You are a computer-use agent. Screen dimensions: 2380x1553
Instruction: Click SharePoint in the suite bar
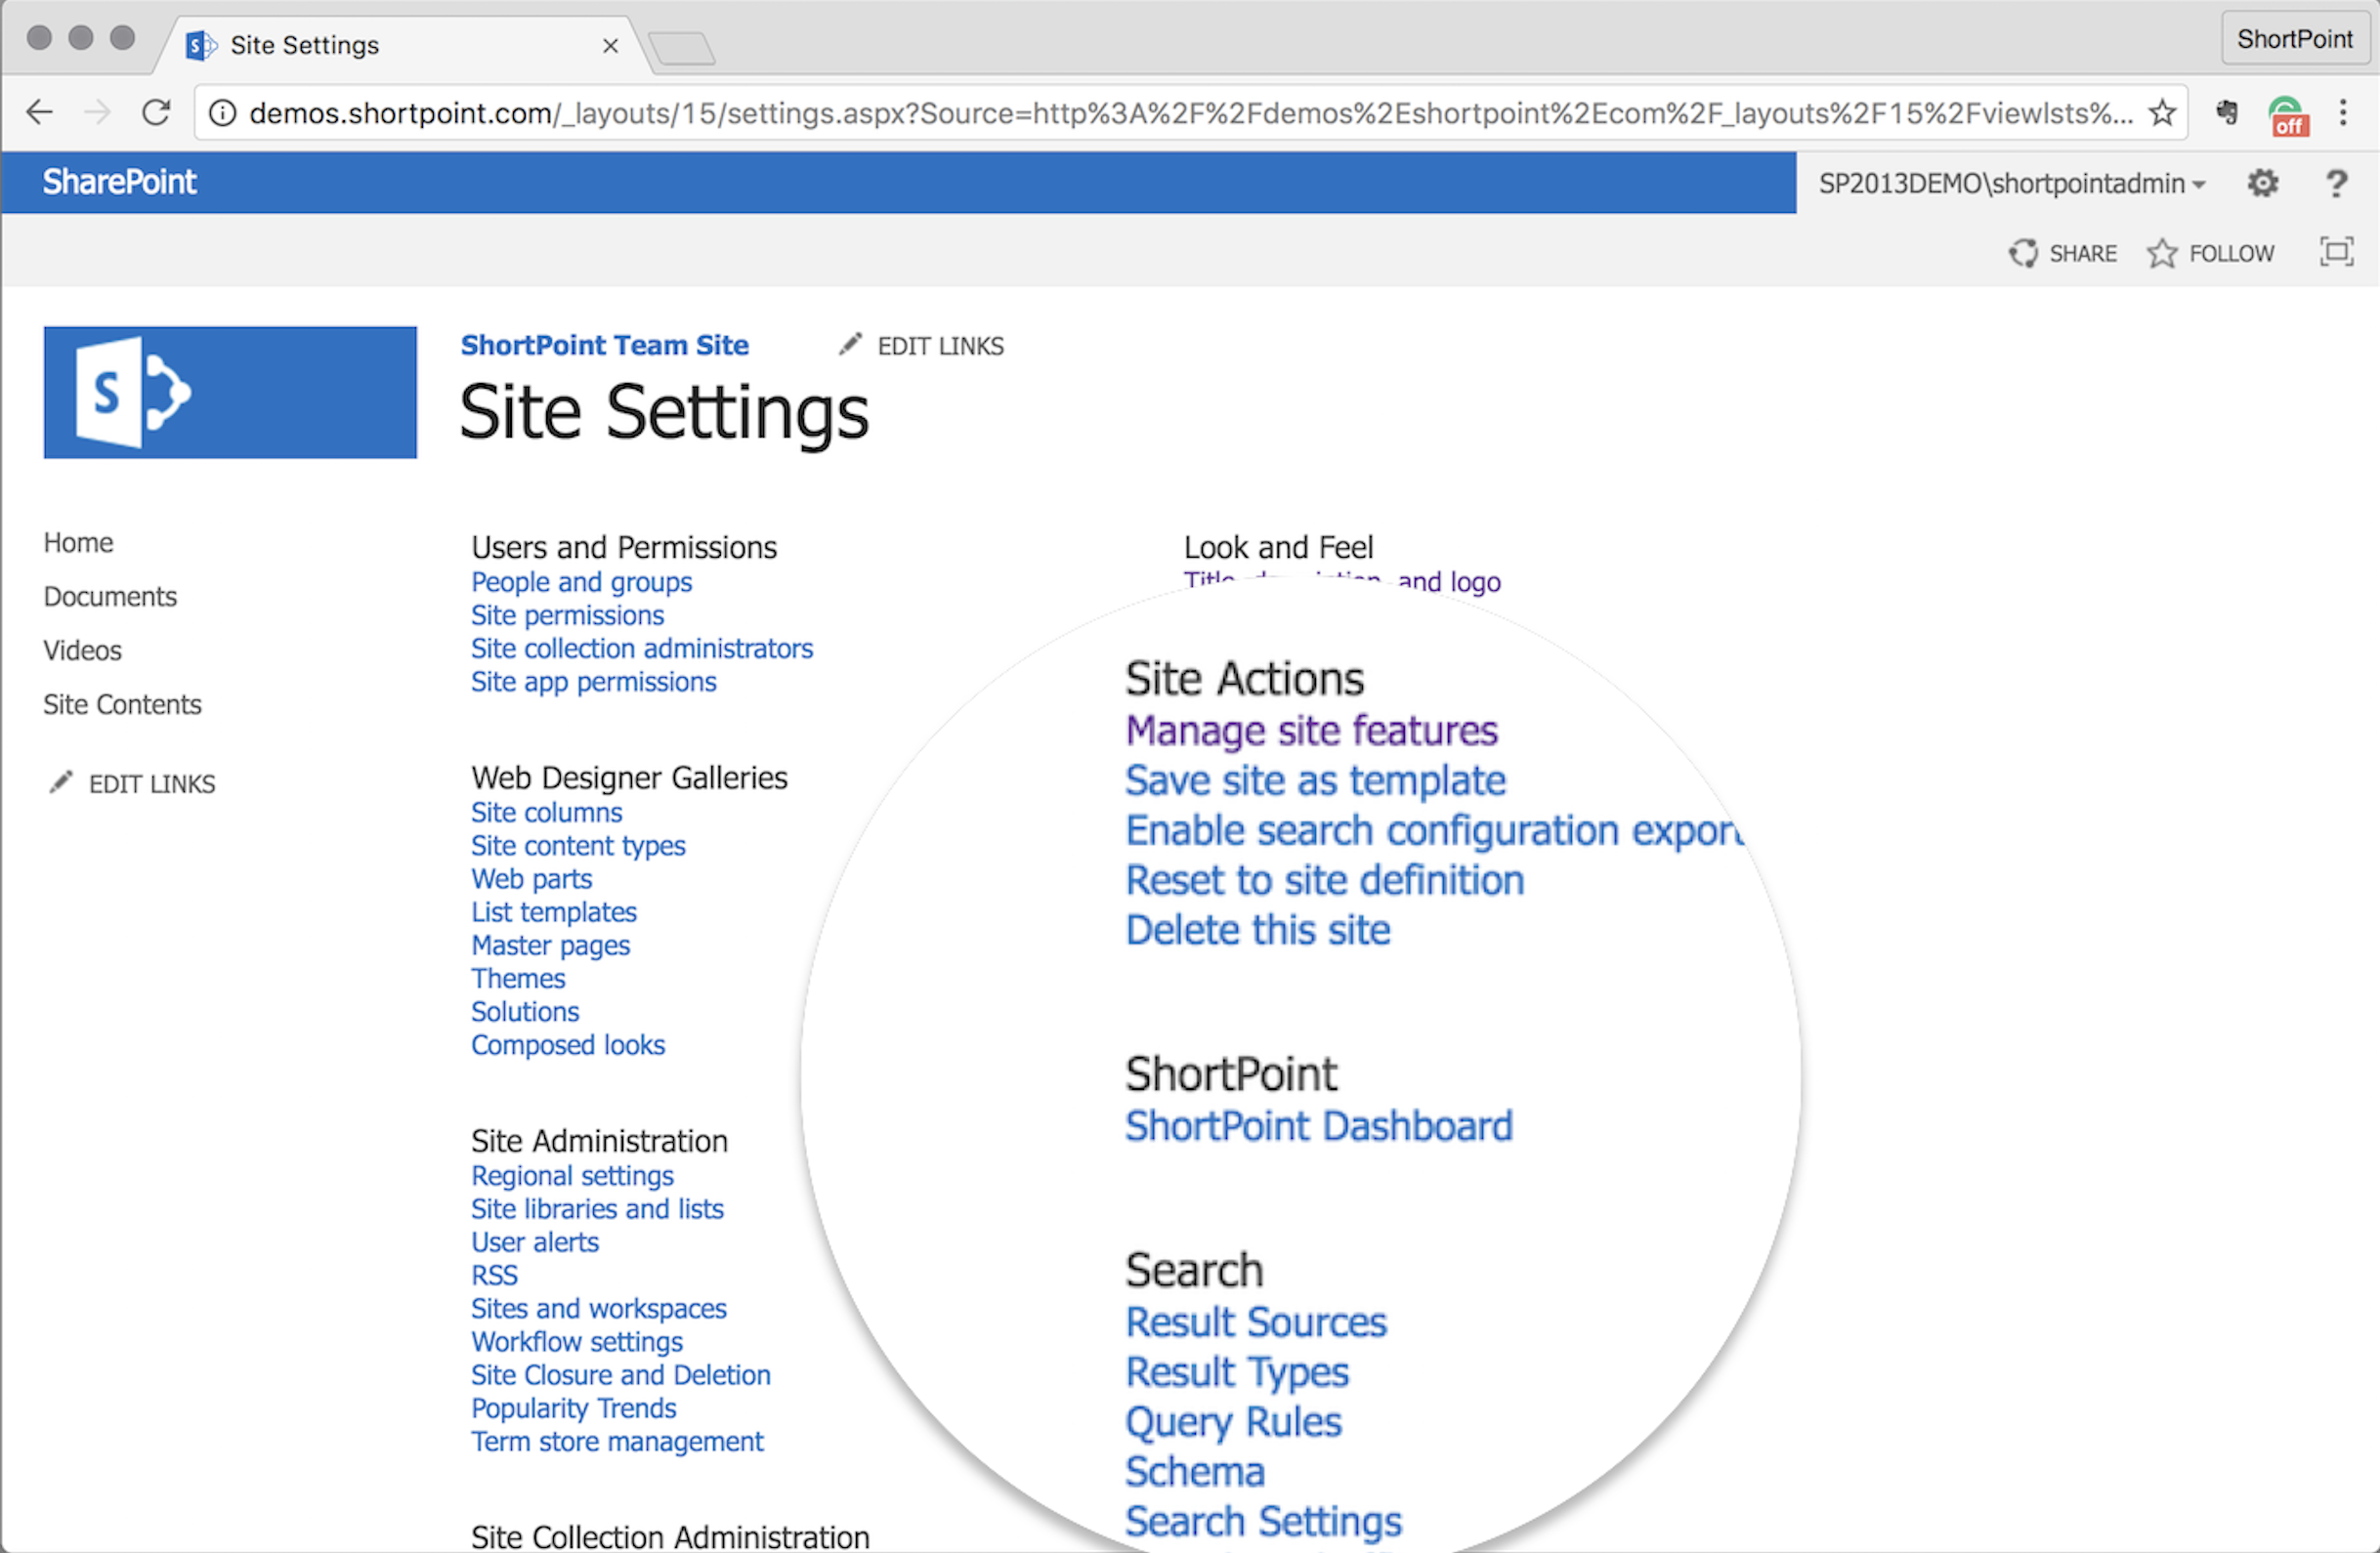click(119, 182)
